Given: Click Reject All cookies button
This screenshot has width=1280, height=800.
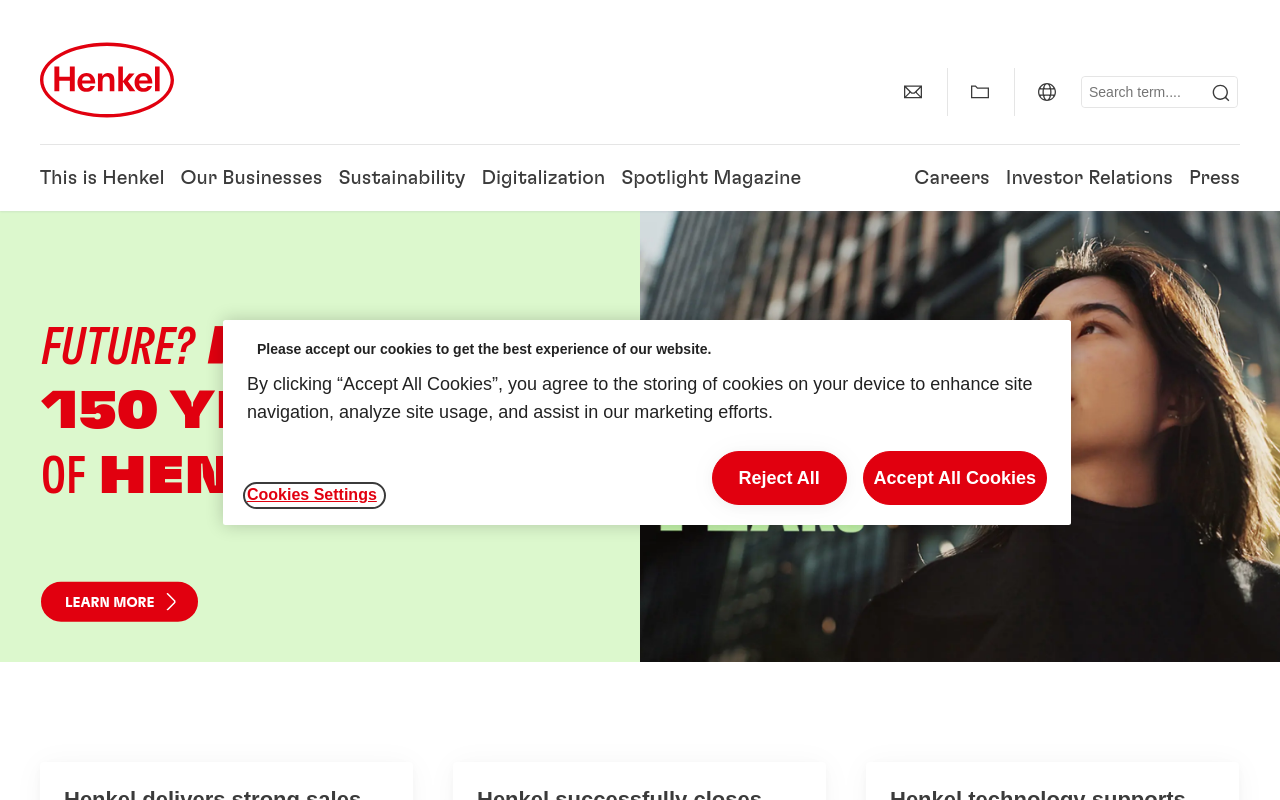Looking at the screenshot, I should (779, 478).
